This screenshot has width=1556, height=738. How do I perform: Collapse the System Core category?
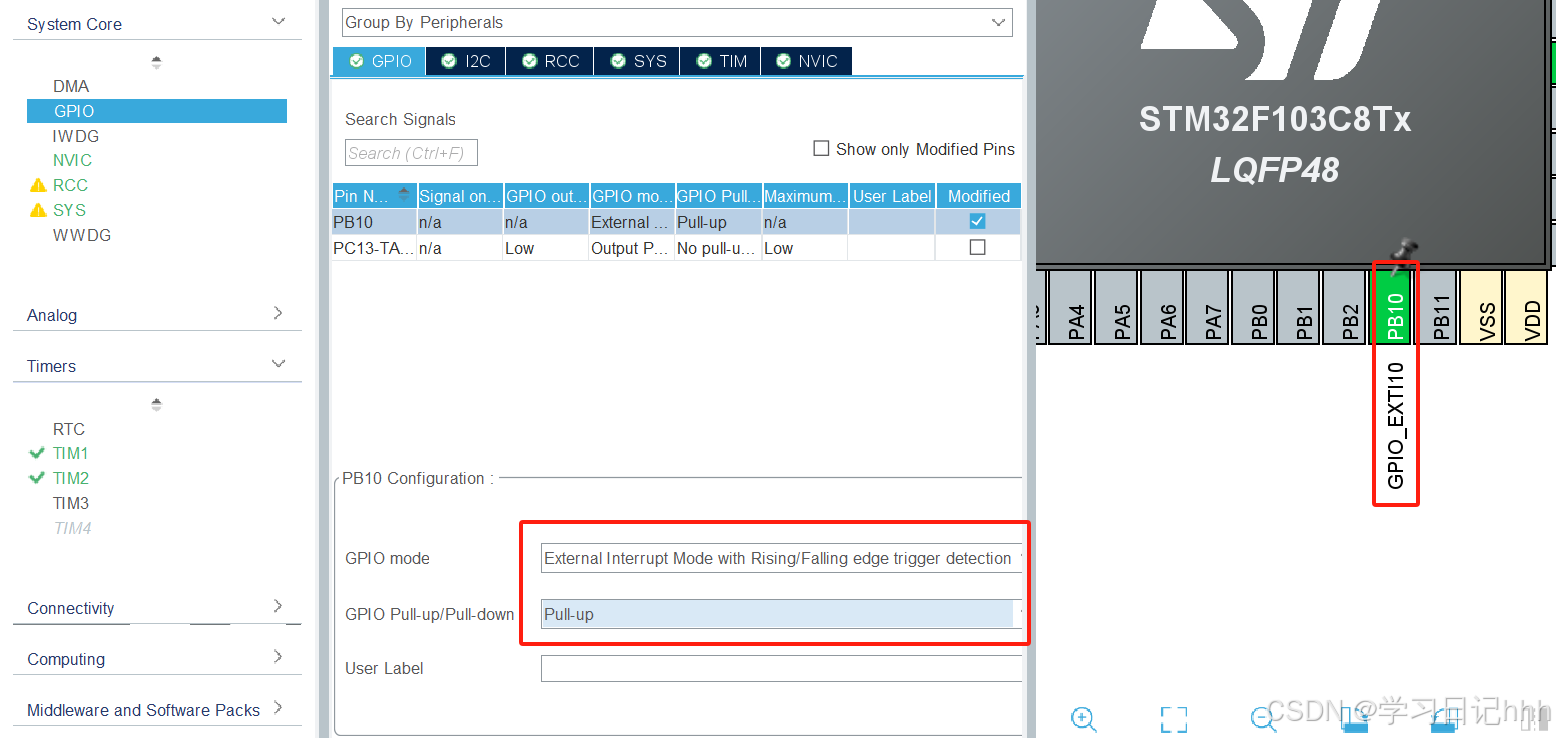(x=279, y=21)
